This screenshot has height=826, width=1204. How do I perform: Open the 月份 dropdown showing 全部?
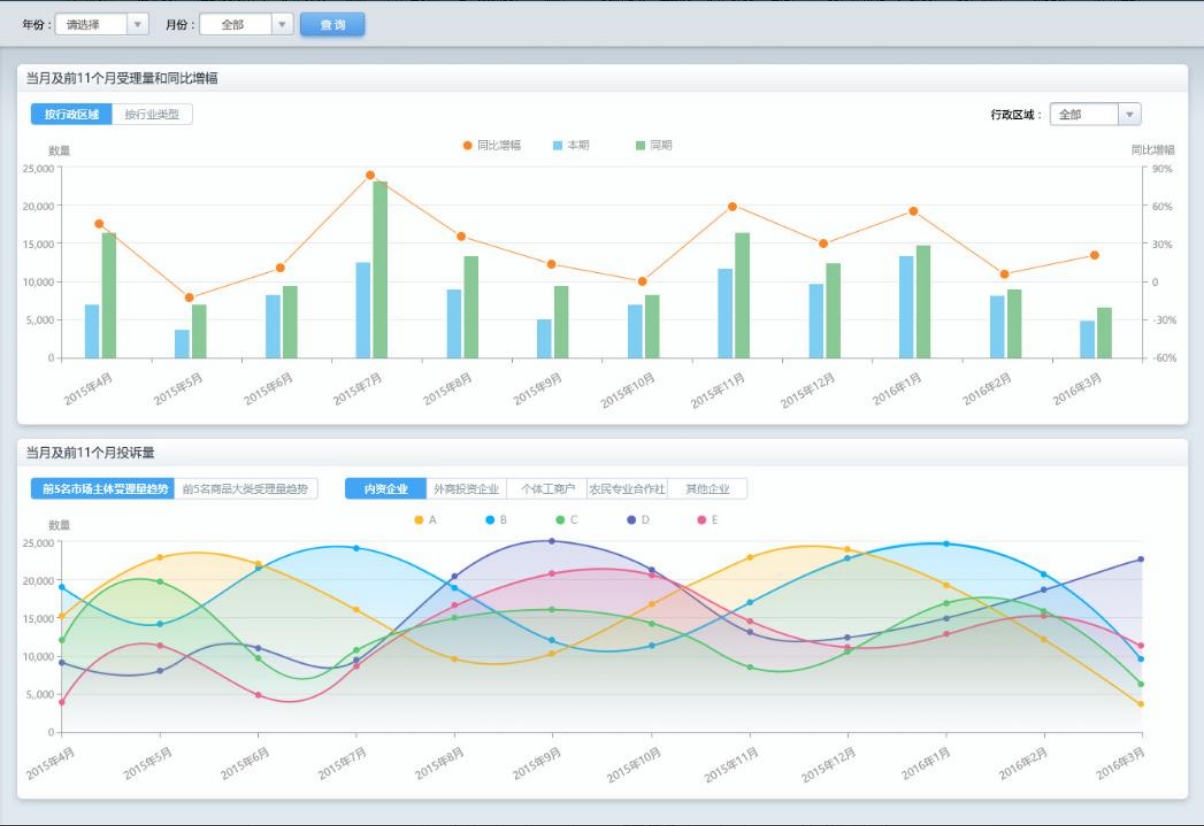(x=246, y=25)
